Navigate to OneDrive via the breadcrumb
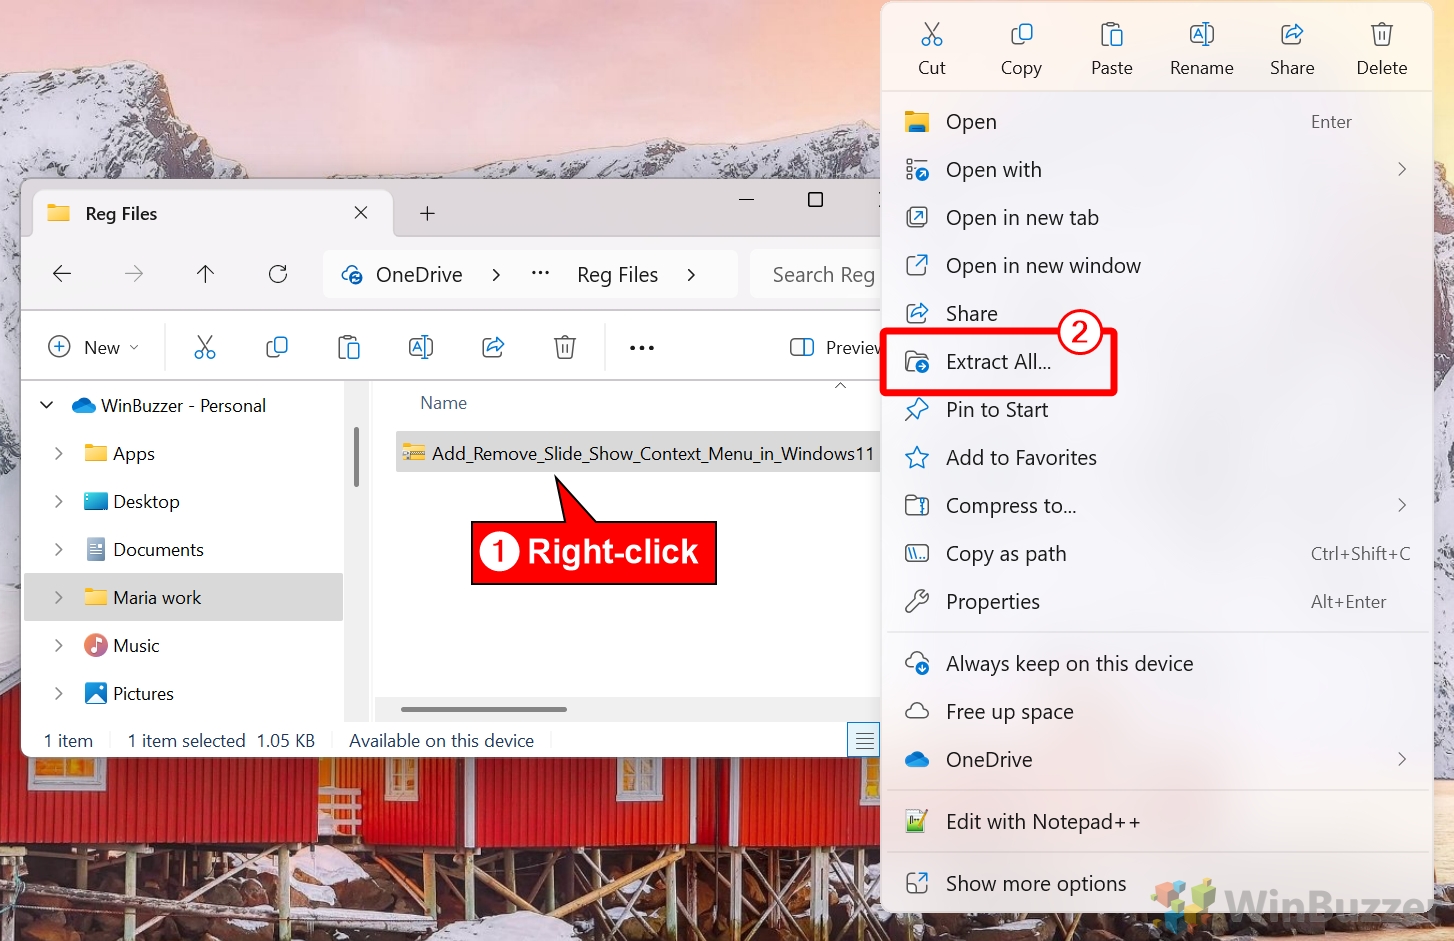 418,274
